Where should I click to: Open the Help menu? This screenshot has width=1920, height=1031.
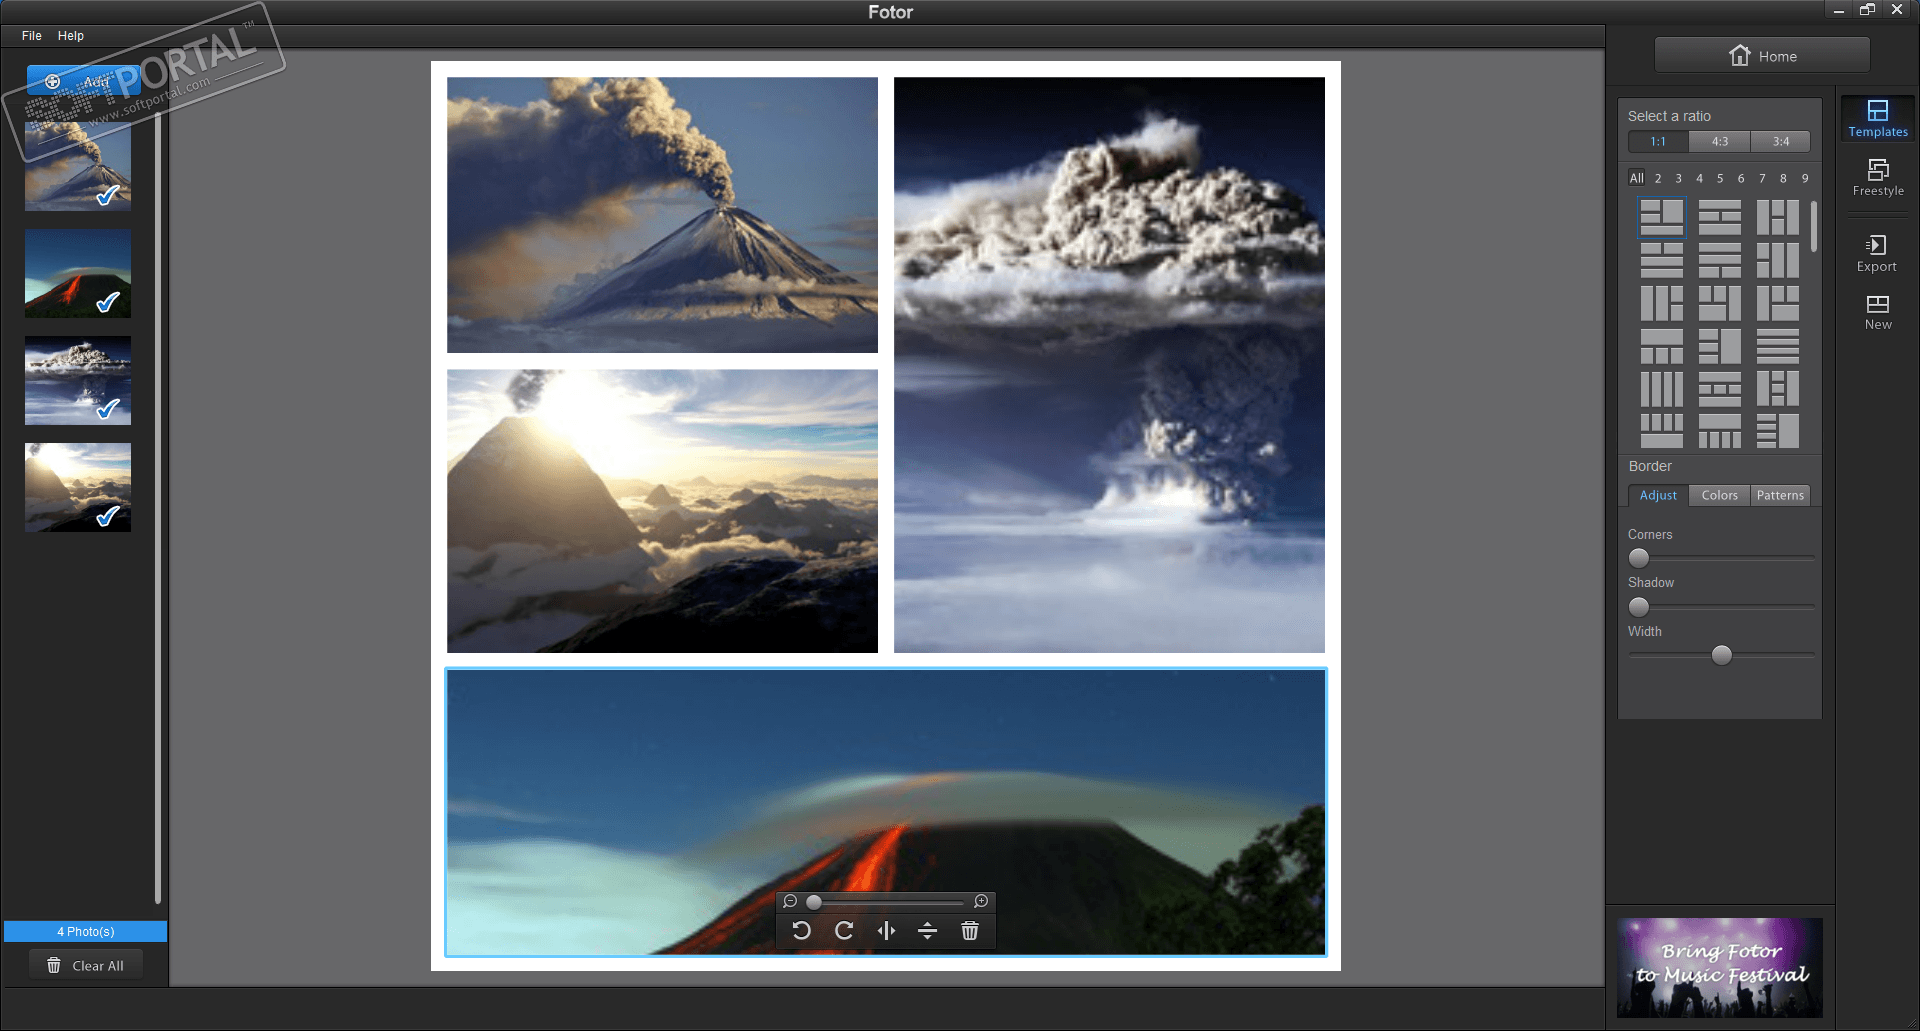[x=71, y=36]
